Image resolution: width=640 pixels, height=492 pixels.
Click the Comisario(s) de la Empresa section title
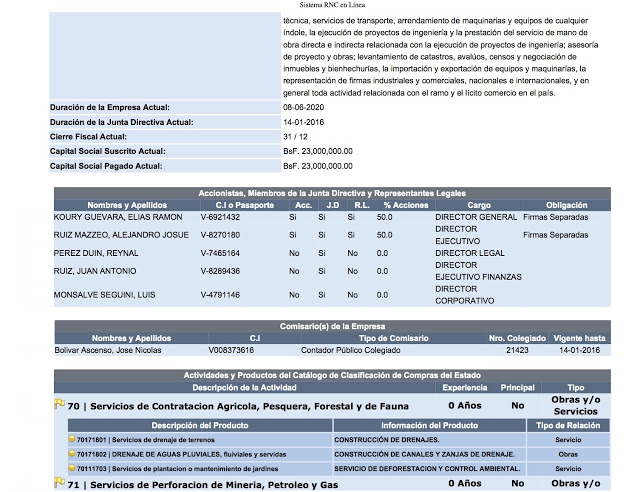point(332,327)
